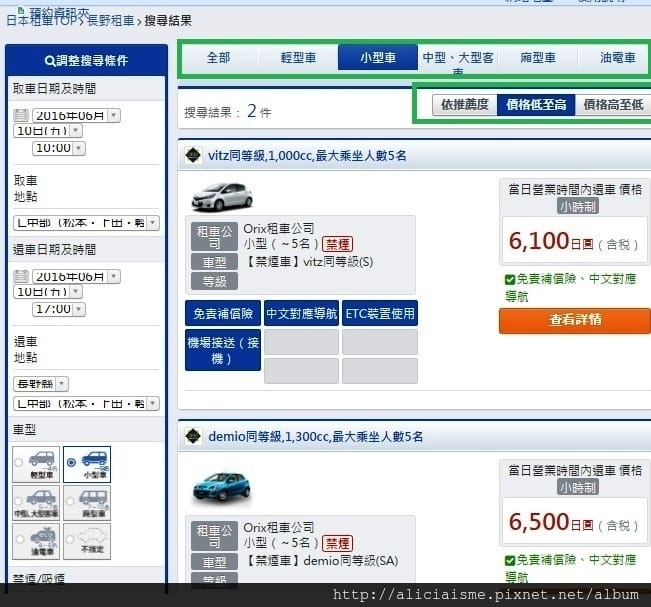Click the 禁煙 badge on demio listing
The image size is (651, 607).
(x=338, y=543)
